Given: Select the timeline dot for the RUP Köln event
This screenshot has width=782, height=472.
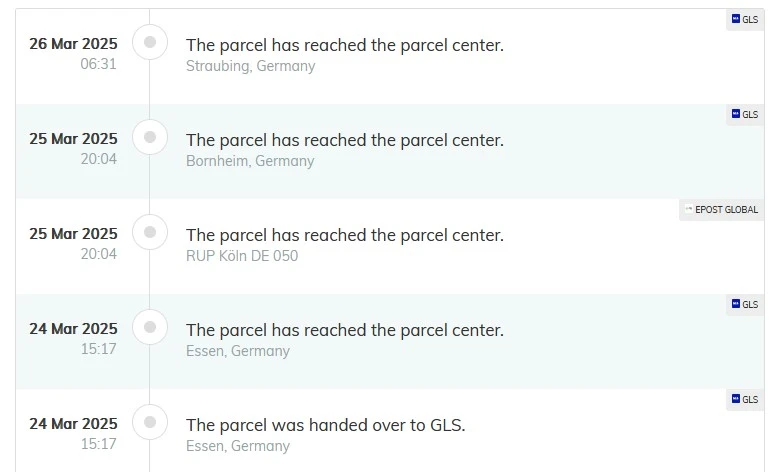Looking at the screenshot, I should point(150,232).
